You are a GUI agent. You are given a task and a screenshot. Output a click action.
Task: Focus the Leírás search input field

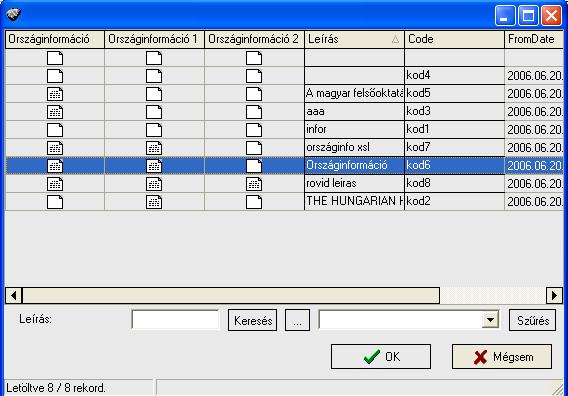(x=175, y=320)
